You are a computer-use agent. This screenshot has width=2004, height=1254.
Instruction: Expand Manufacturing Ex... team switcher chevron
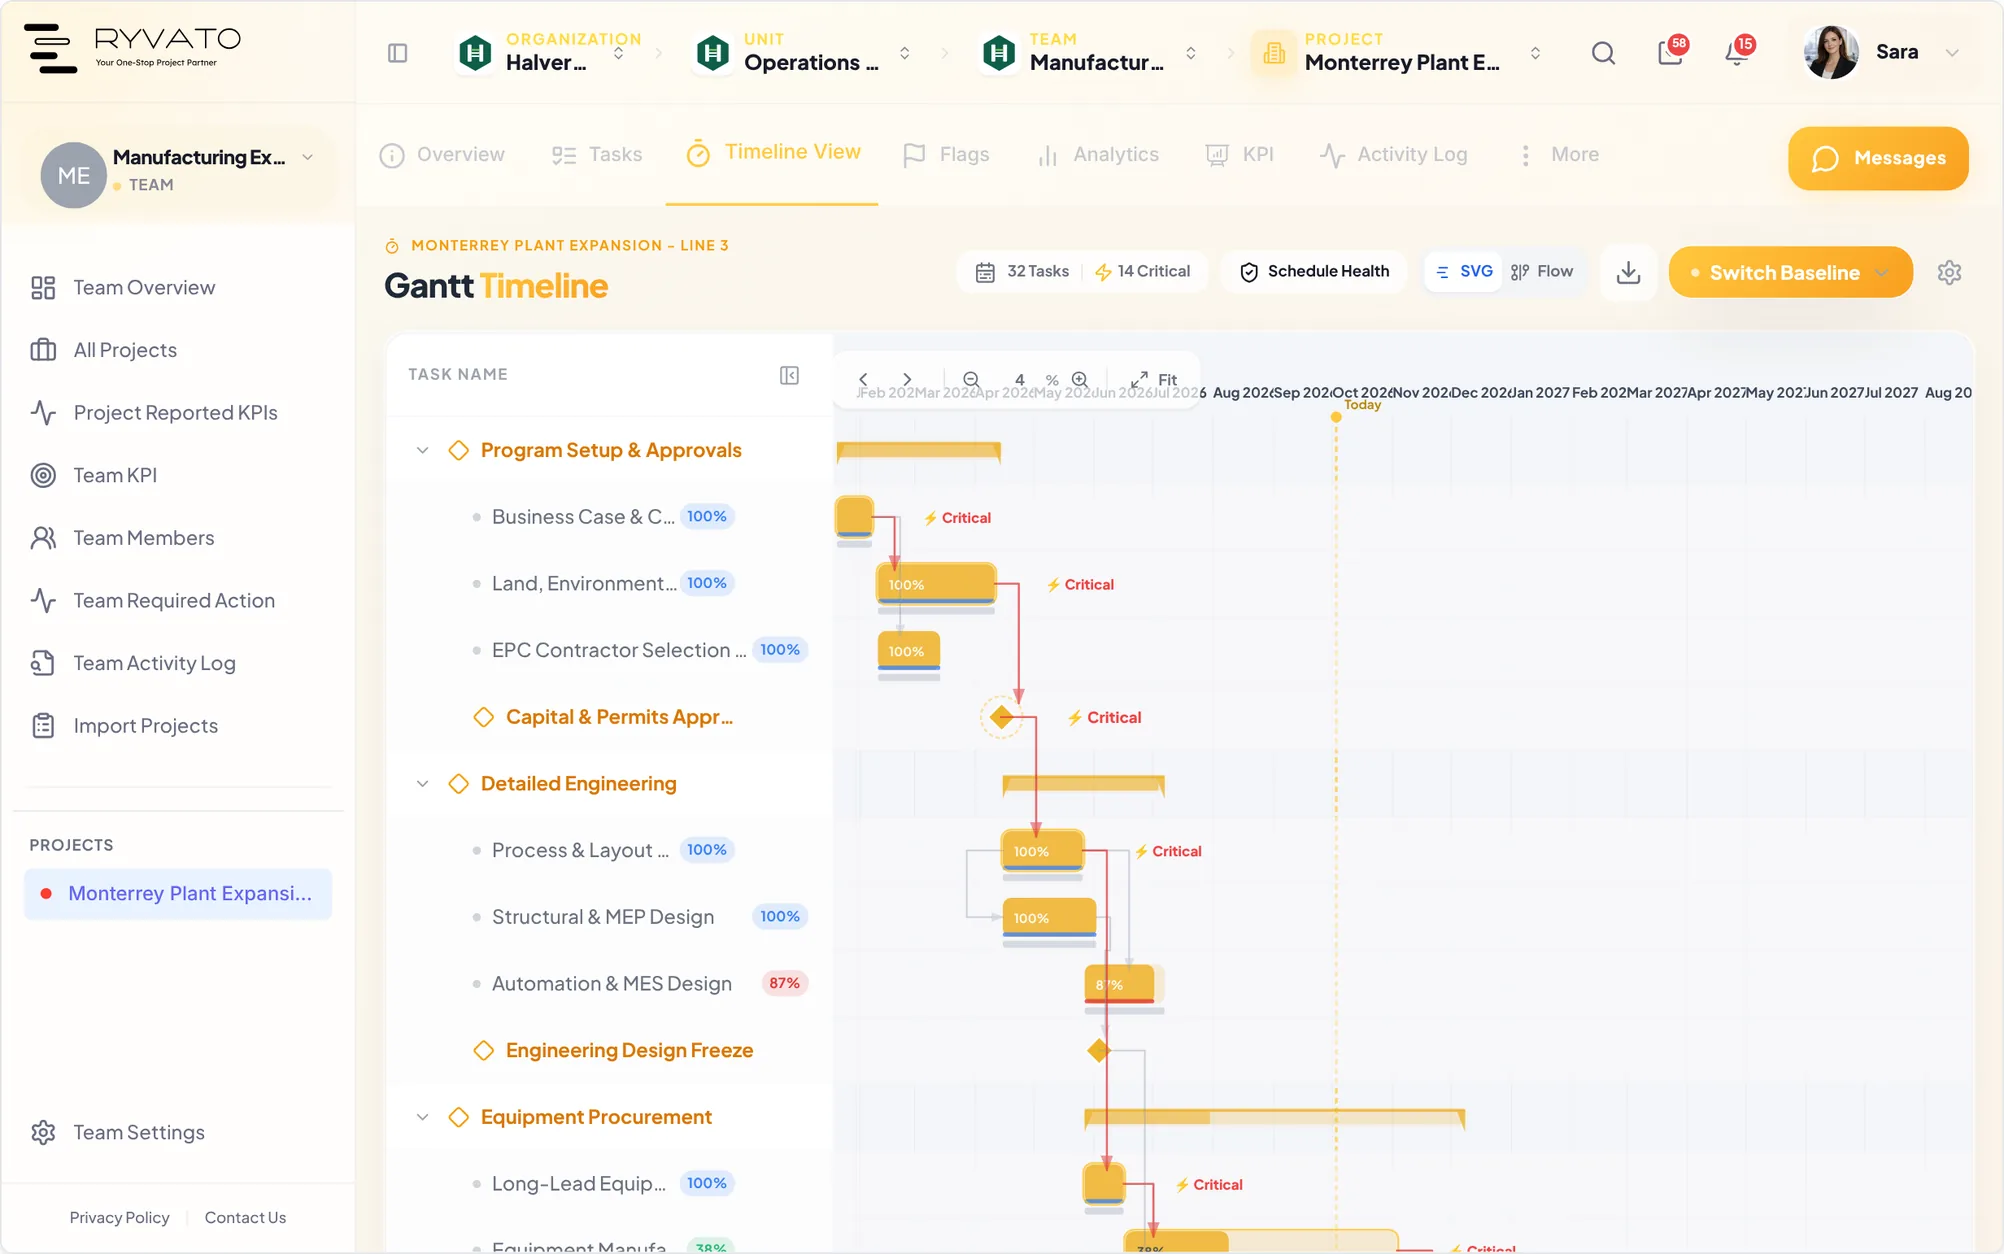pos(308,157)
